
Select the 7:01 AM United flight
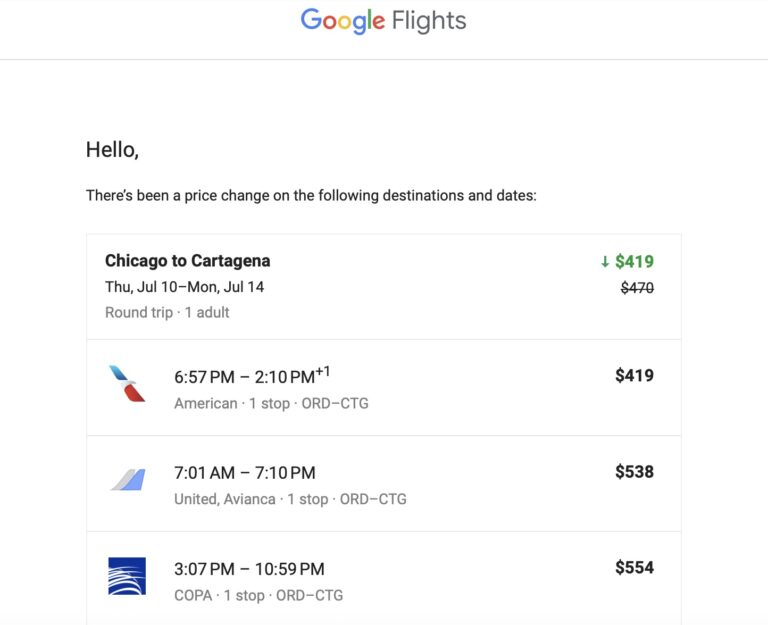[244, 472]
